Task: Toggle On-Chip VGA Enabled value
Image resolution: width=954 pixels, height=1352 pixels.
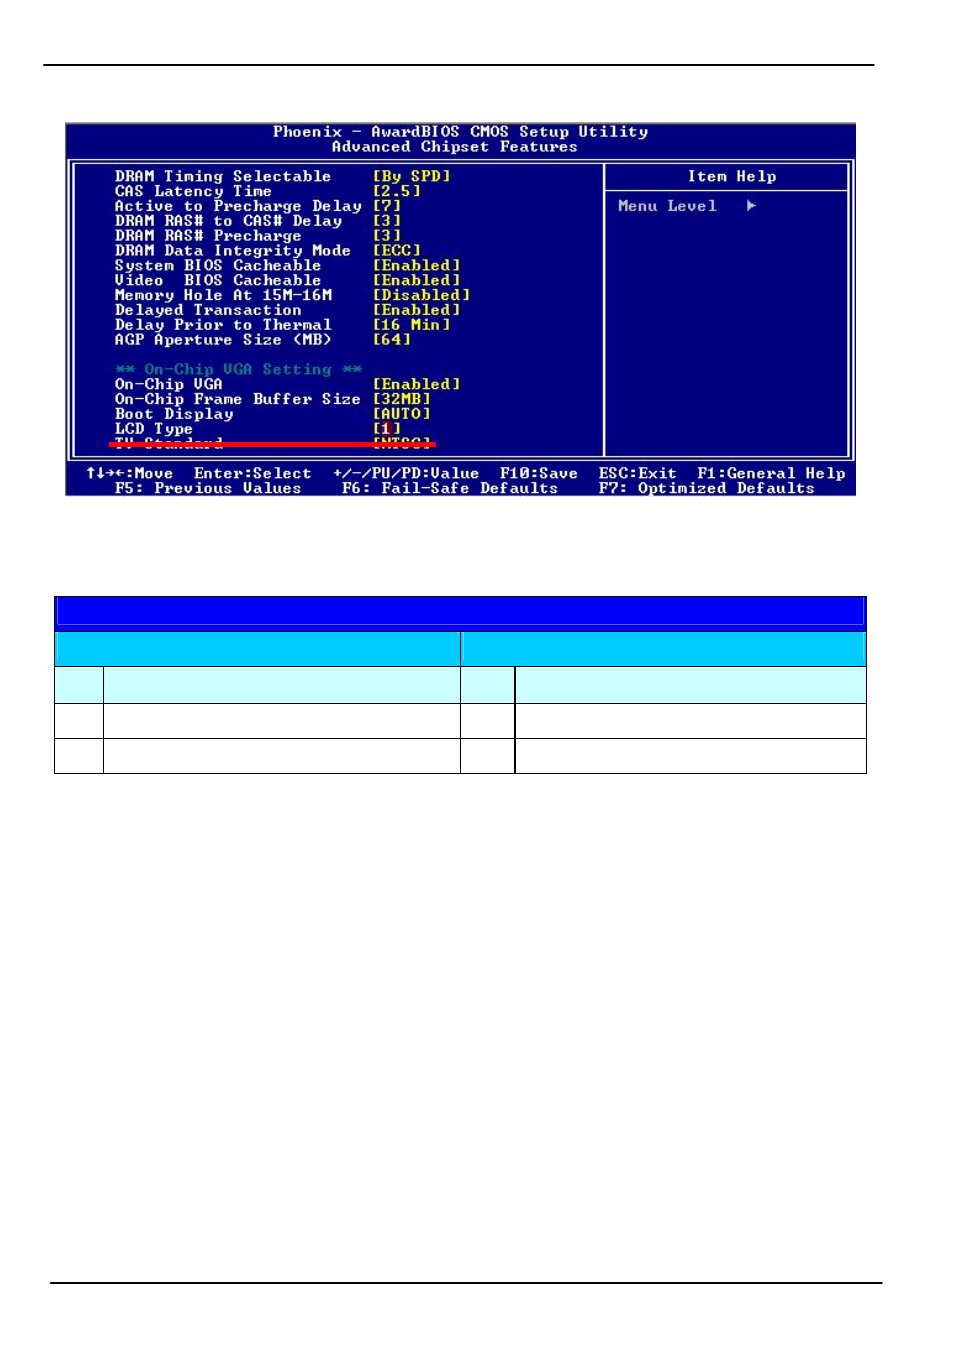Action: 416,384
